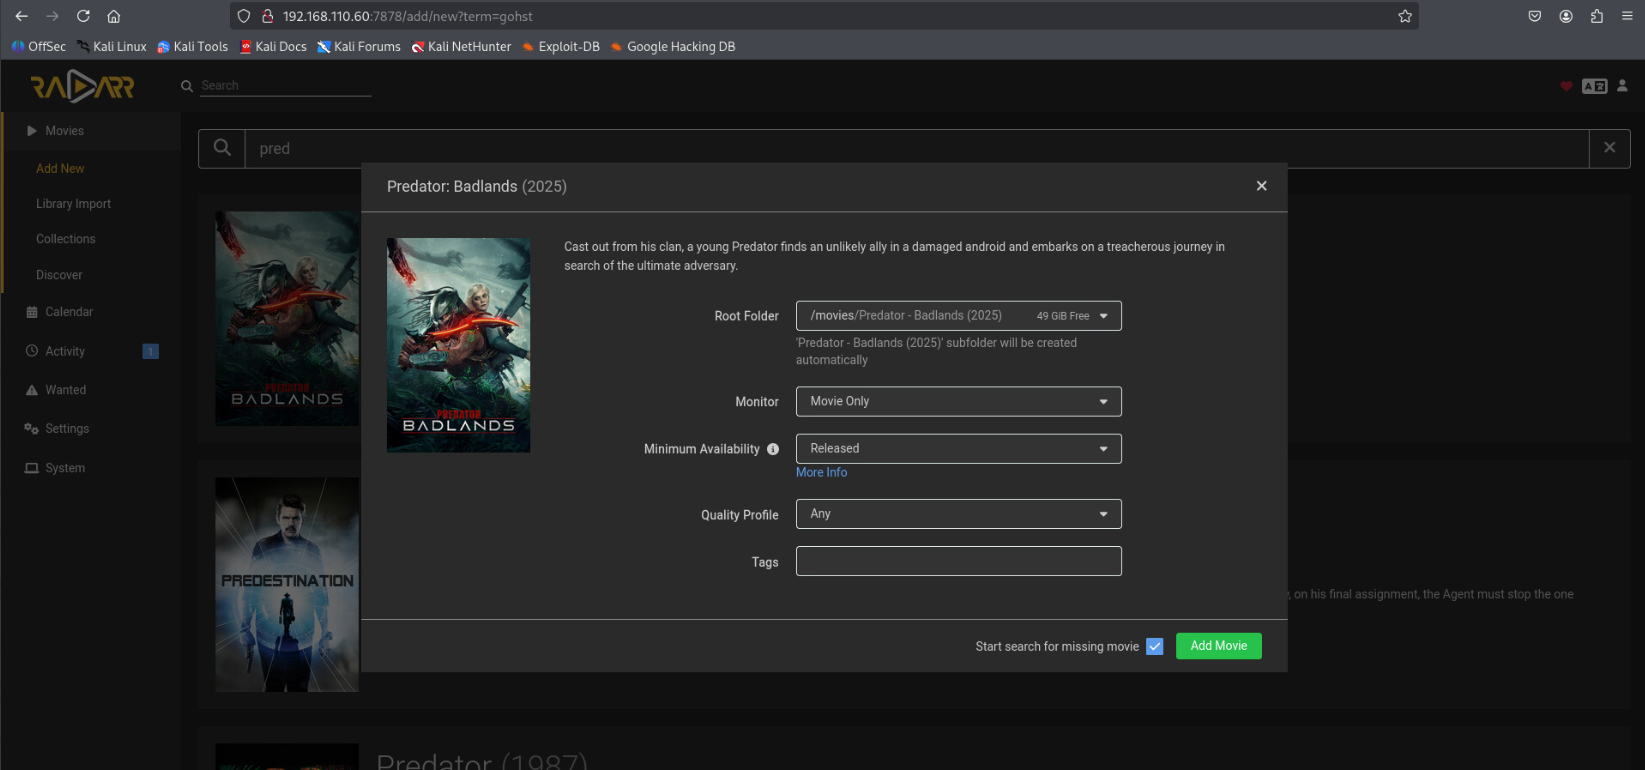The height and width of the screenshot is (770, 1645).
Task: Open Settings in the sidebar
Action: (x=67, y=429)
